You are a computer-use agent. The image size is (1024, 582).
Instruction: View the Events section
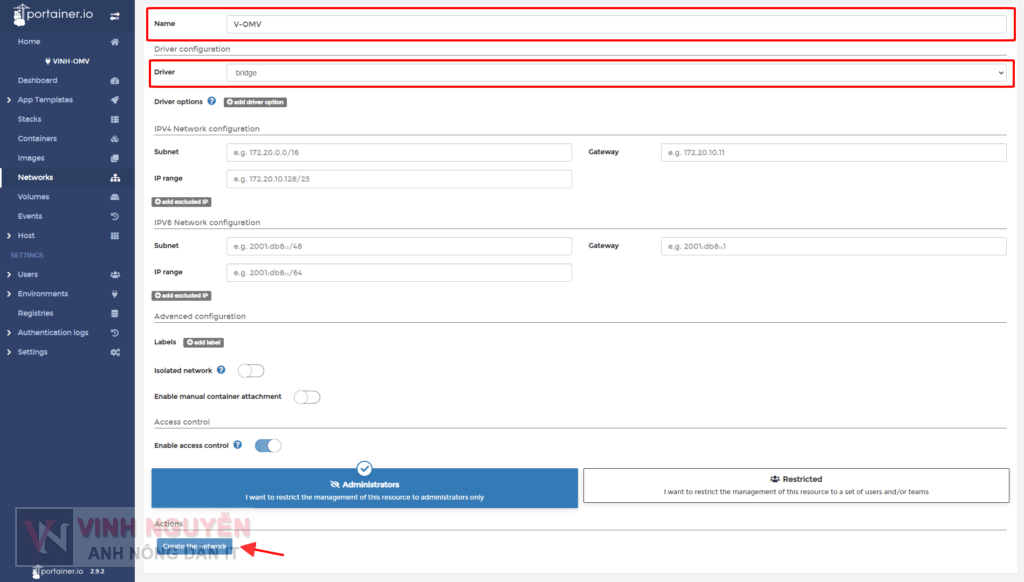pyautogui.click(x=32, y=215)
